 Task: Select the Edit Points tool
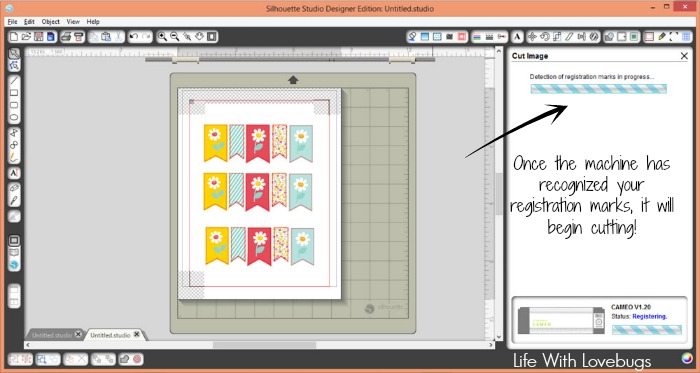[x=14, y=66]
